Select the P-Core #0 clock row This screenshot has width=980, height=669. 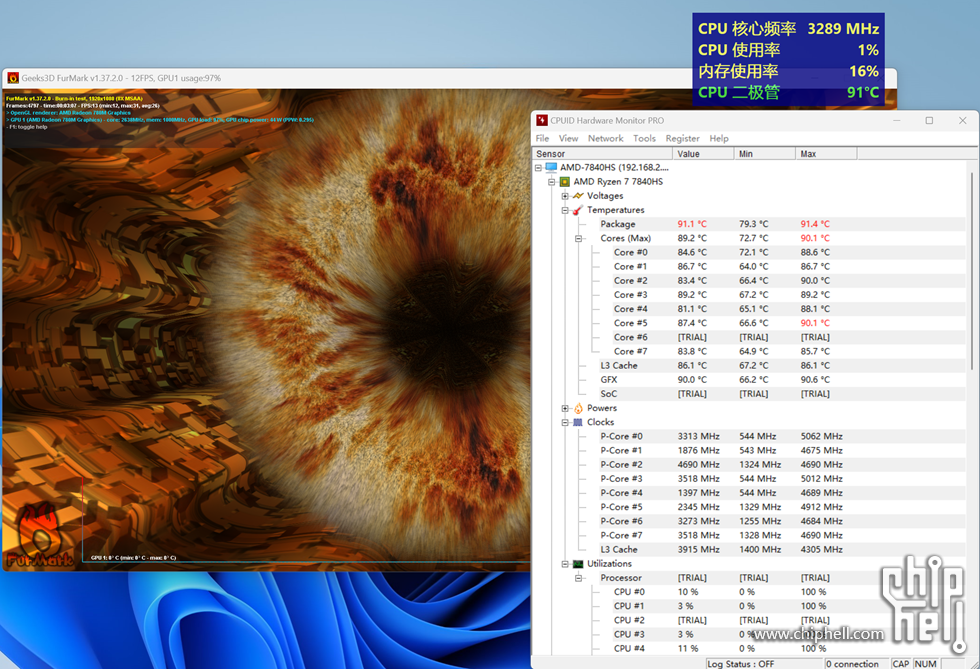pyautogui.click(x=749, y=436)
